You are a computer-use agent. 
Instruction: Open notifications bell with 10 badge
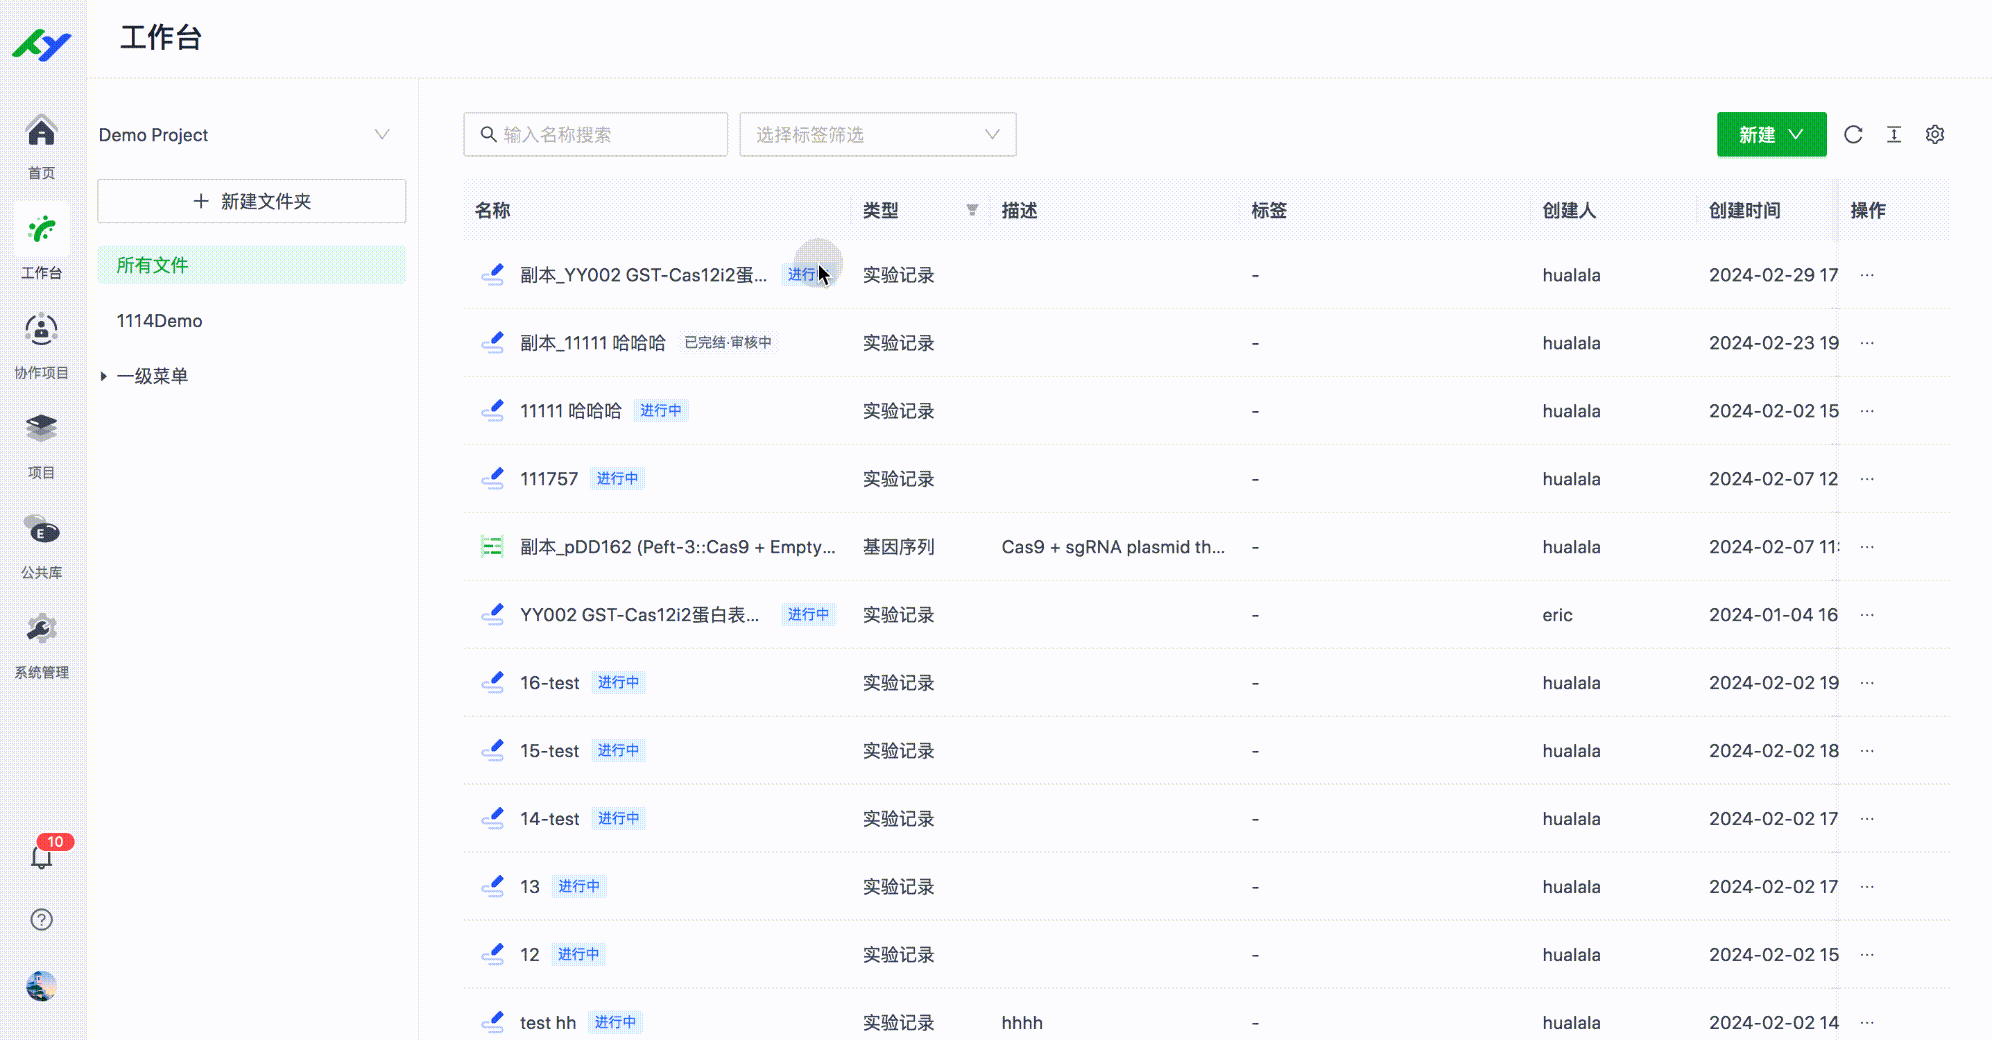click(42, 857)
